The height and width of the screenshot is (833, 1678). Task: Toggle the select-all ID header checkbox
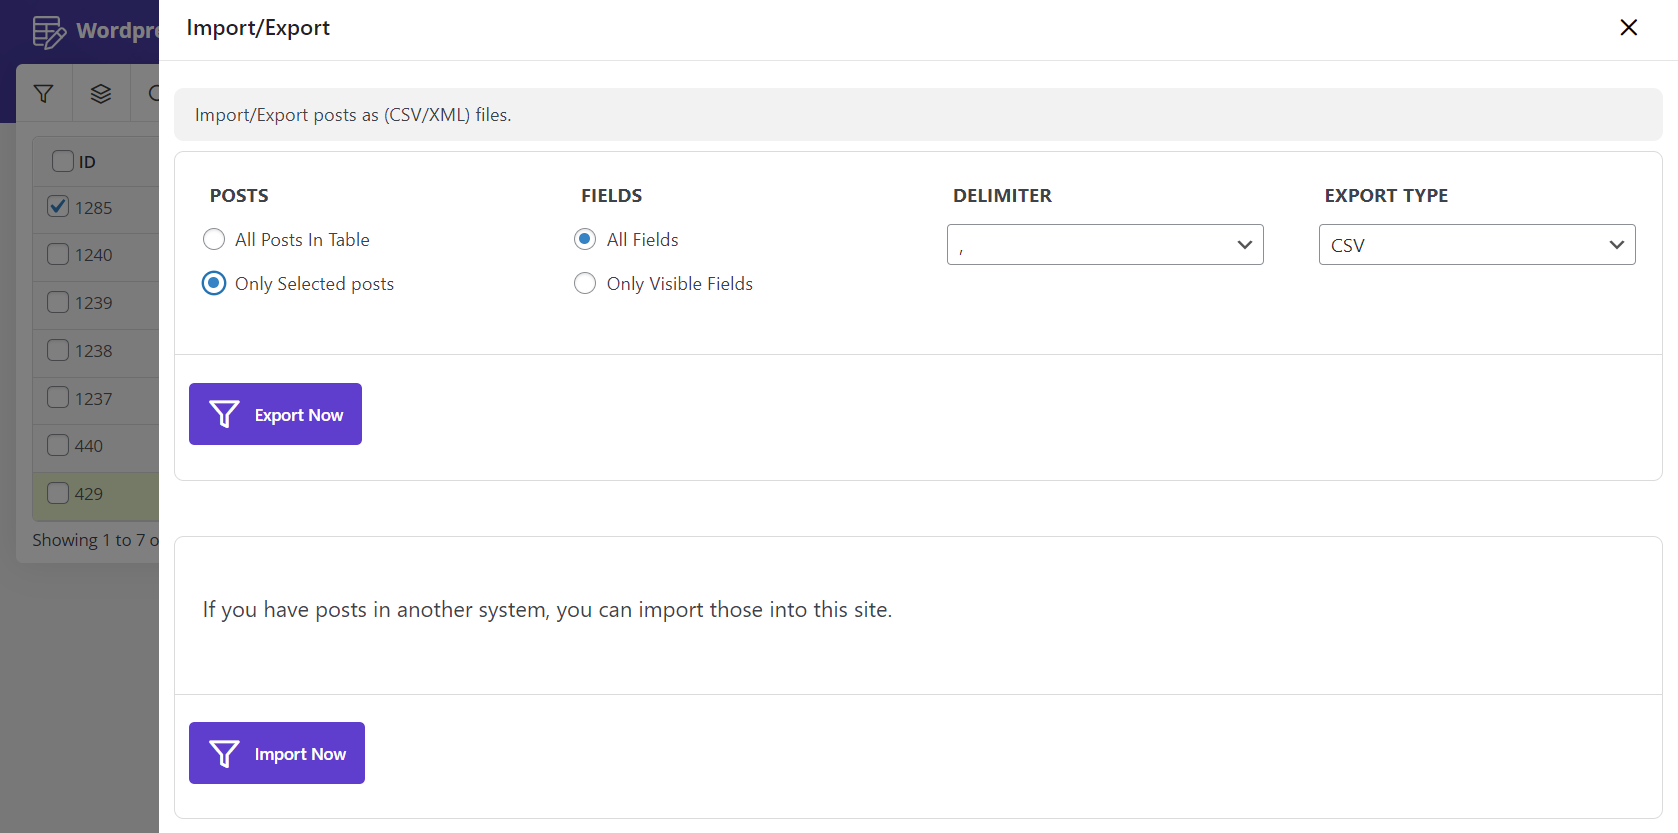pyautogui.click(x=63, y=161)
